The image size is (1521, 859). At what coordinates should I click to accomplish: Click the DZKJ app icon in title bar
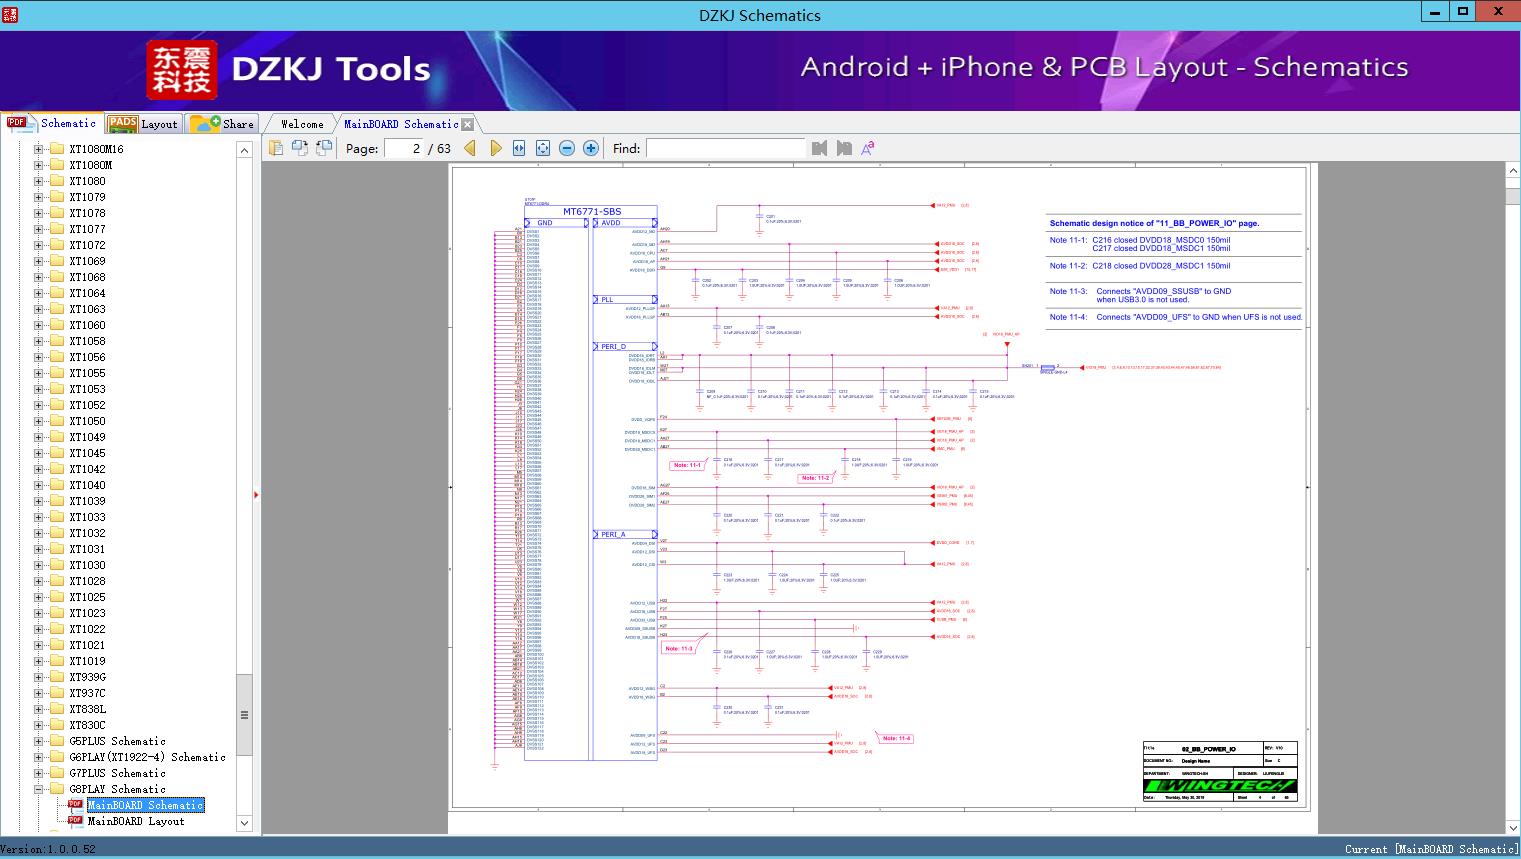point(10,15)
